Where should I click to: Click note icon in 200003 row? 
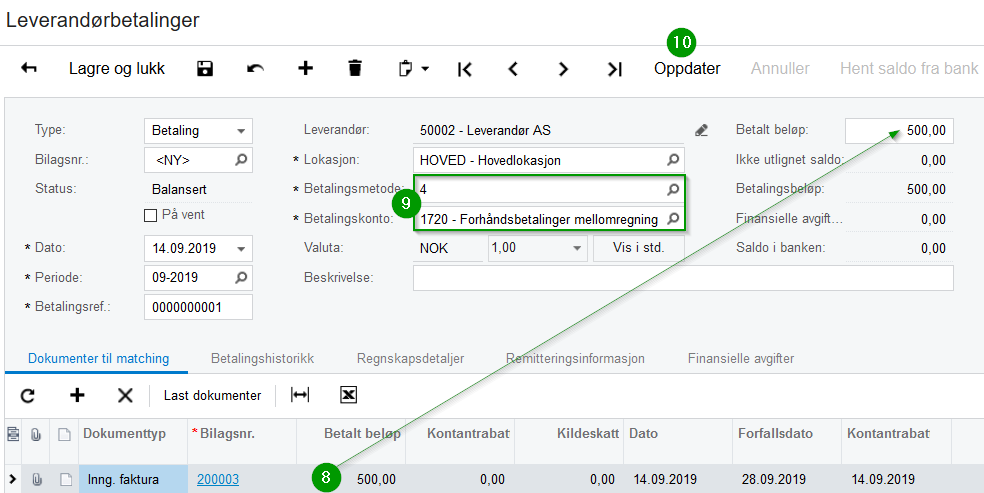[x=65, y=480]
